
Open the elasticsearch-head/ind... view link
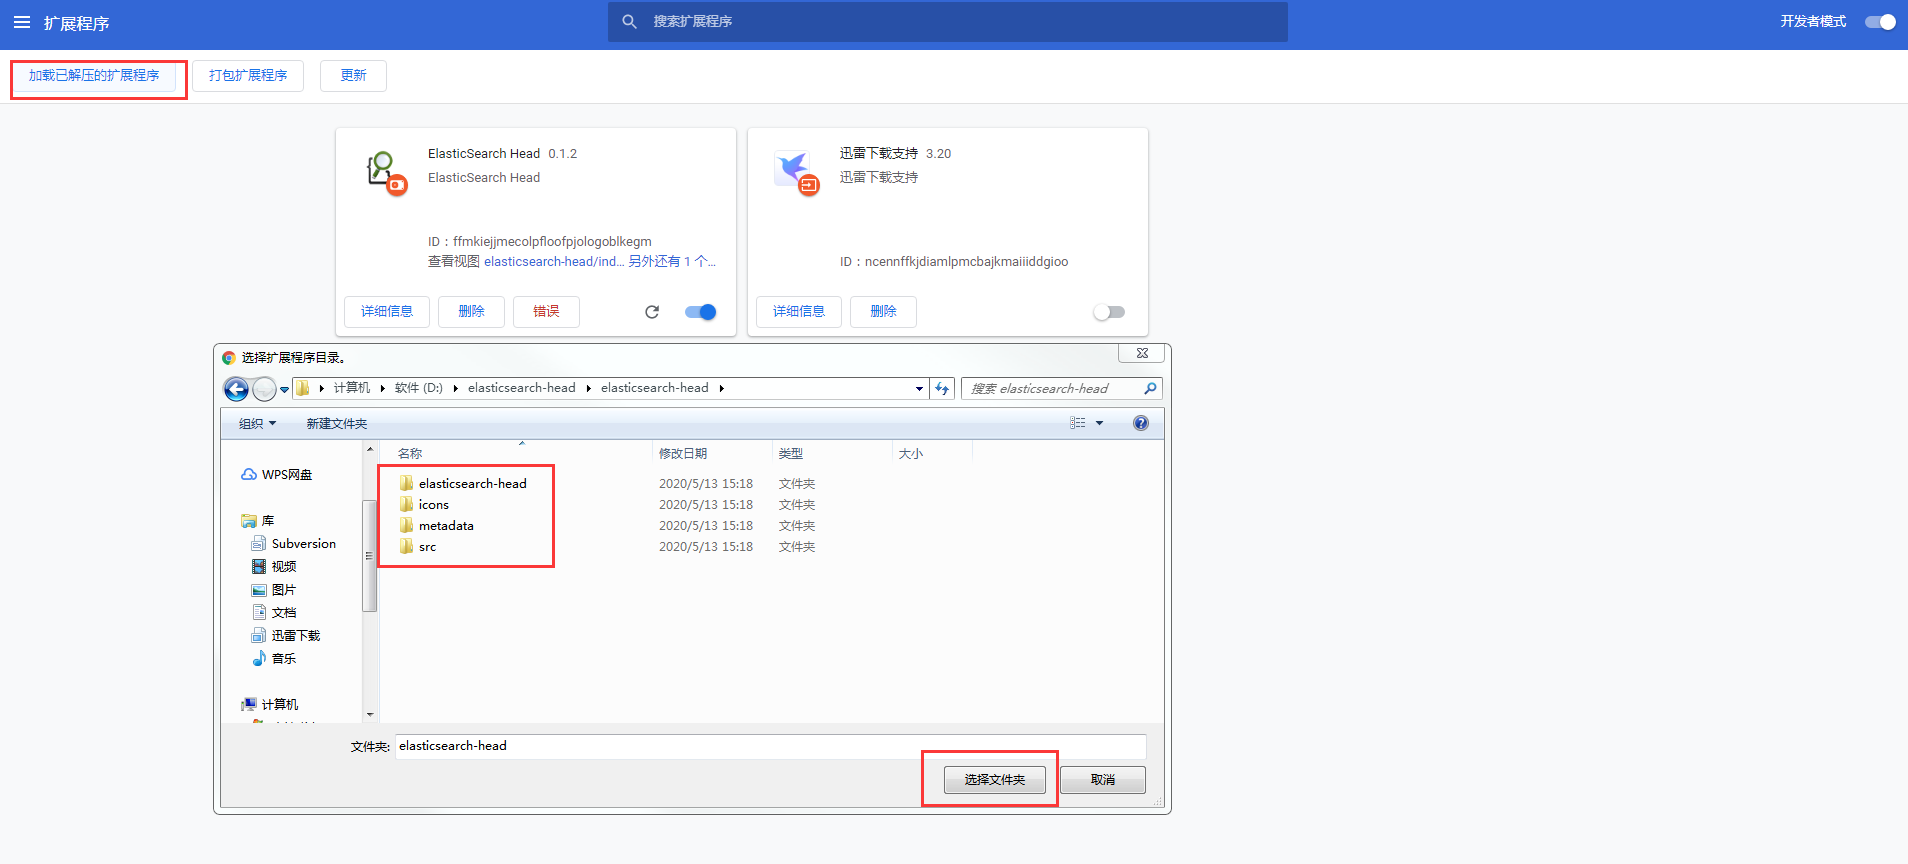[554, 262]
